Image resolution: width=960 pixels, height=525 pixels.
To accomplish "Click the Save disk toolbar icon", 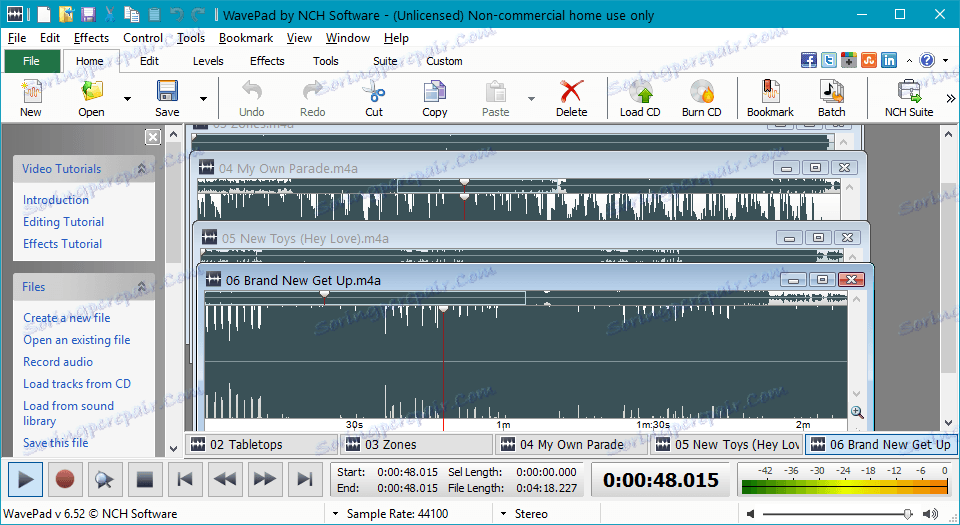I will (x=167, y=92).
